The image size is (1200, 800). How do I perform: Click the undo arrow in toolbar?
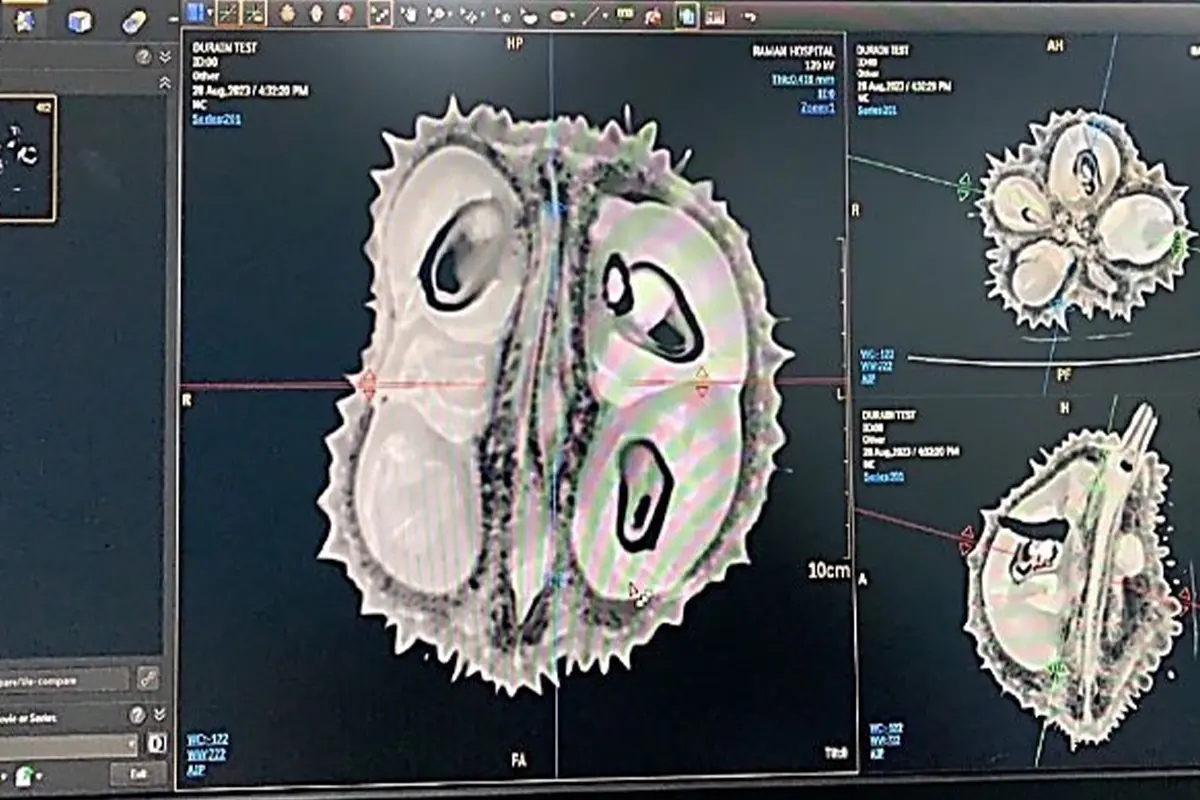click(749, 15)
